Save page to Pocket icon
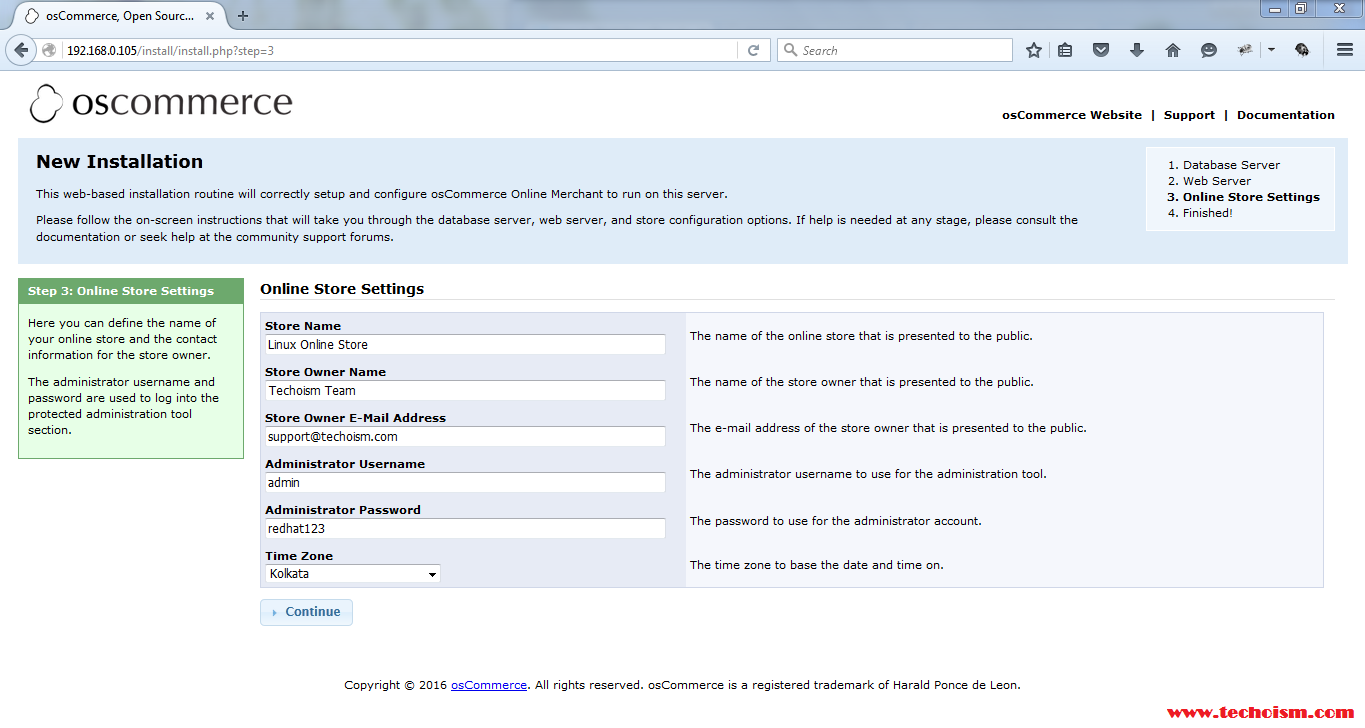The height and width of the screenshot is (728, 1365). point(1101,50)
